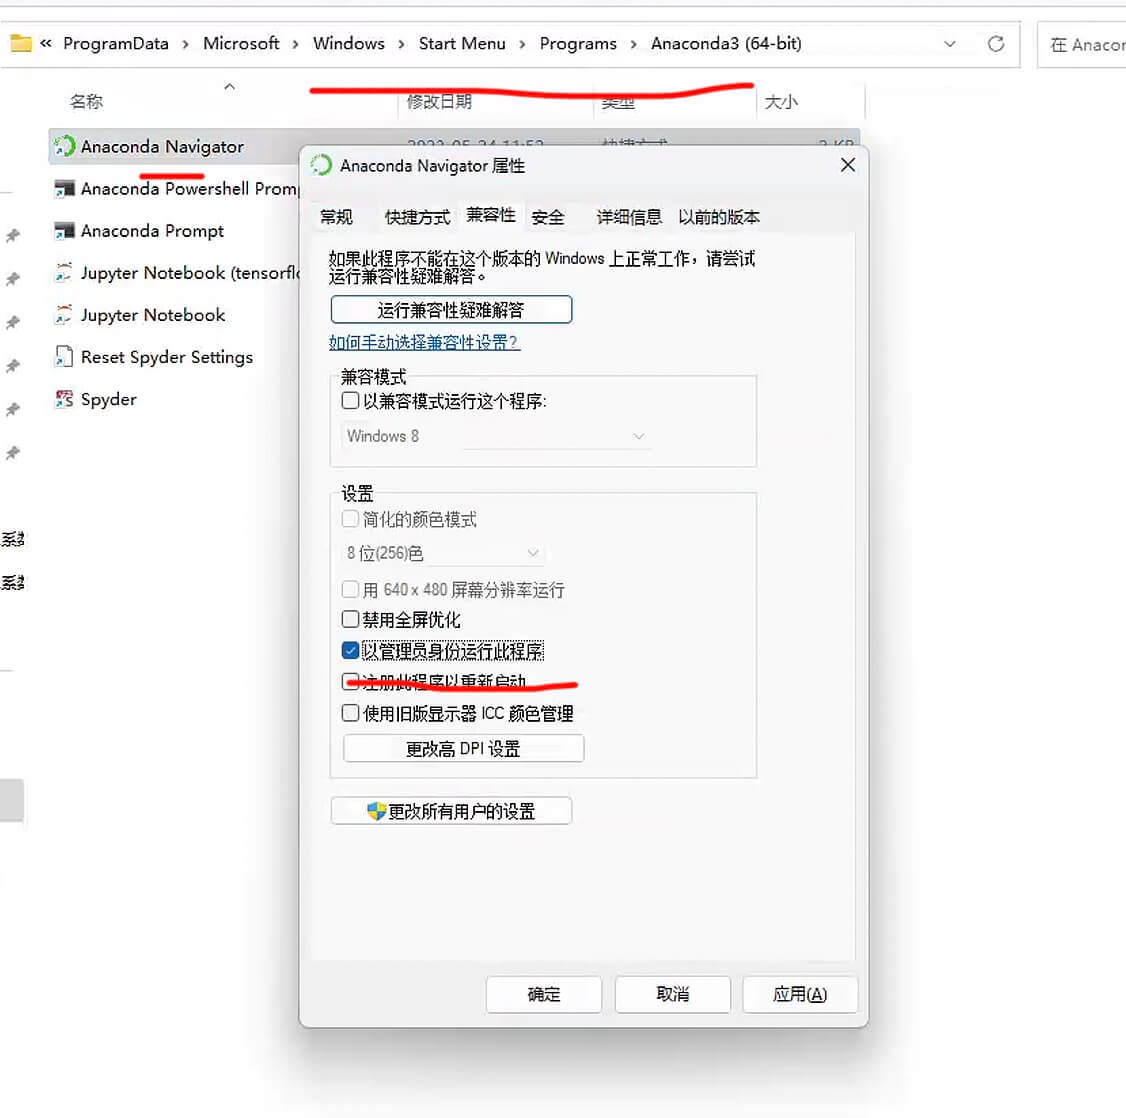Image resolution: width=1126 pixels, height=1118 pixels.
Task: Select the Anaconda Powershell Prompt icon
Action: tap(64, 189)
